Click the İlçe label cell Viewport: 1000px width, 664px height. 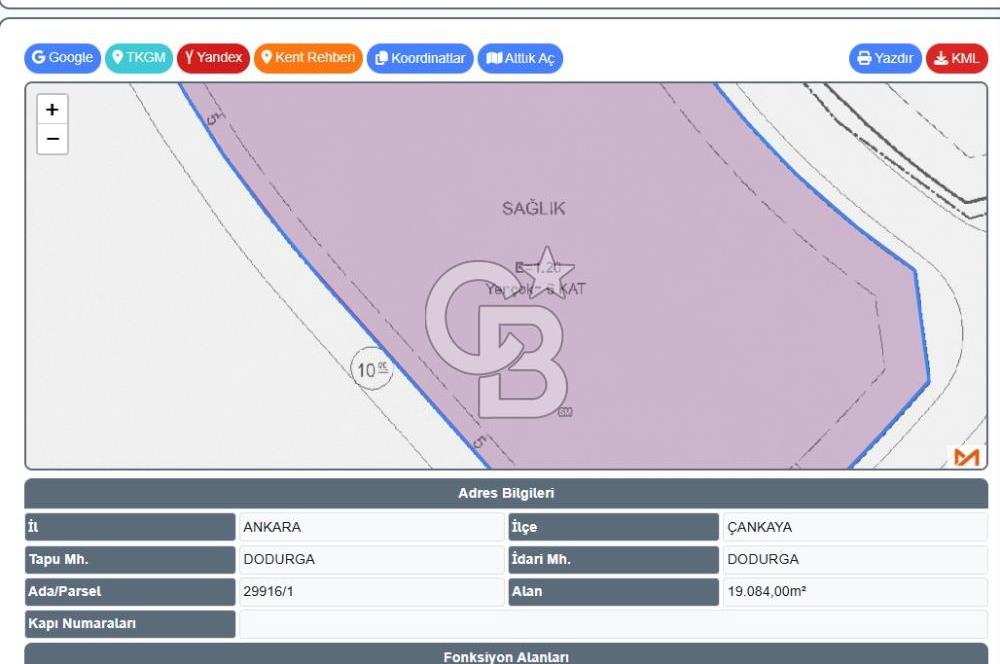click(x=614, y=527)
